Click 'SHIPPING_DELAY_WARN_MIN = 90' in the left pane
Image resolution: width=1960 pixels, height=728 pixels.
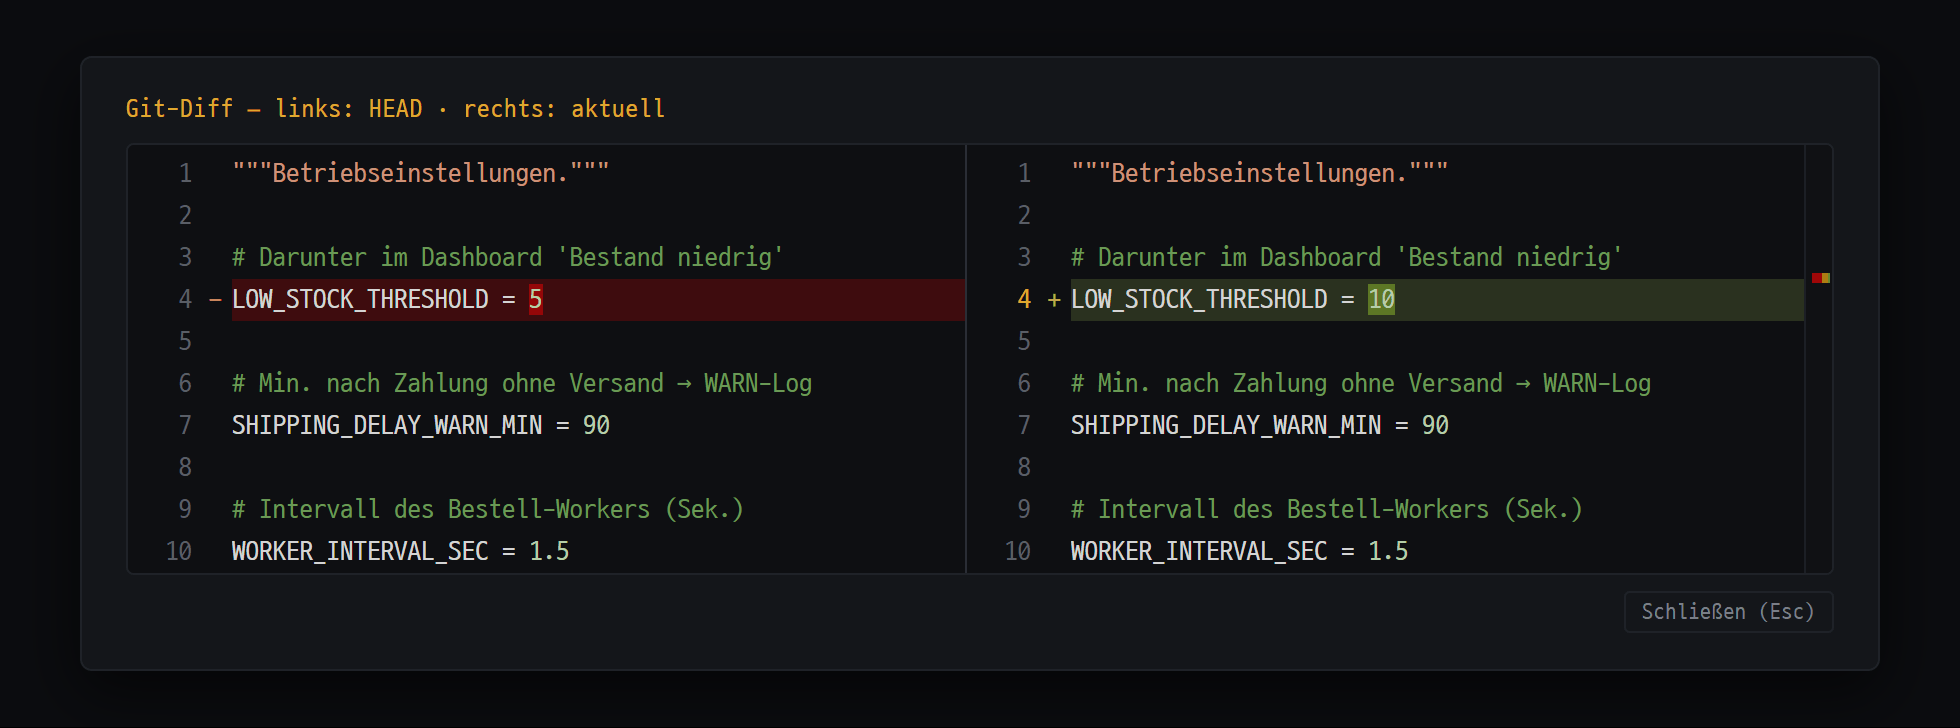click(x=421, y=425)
